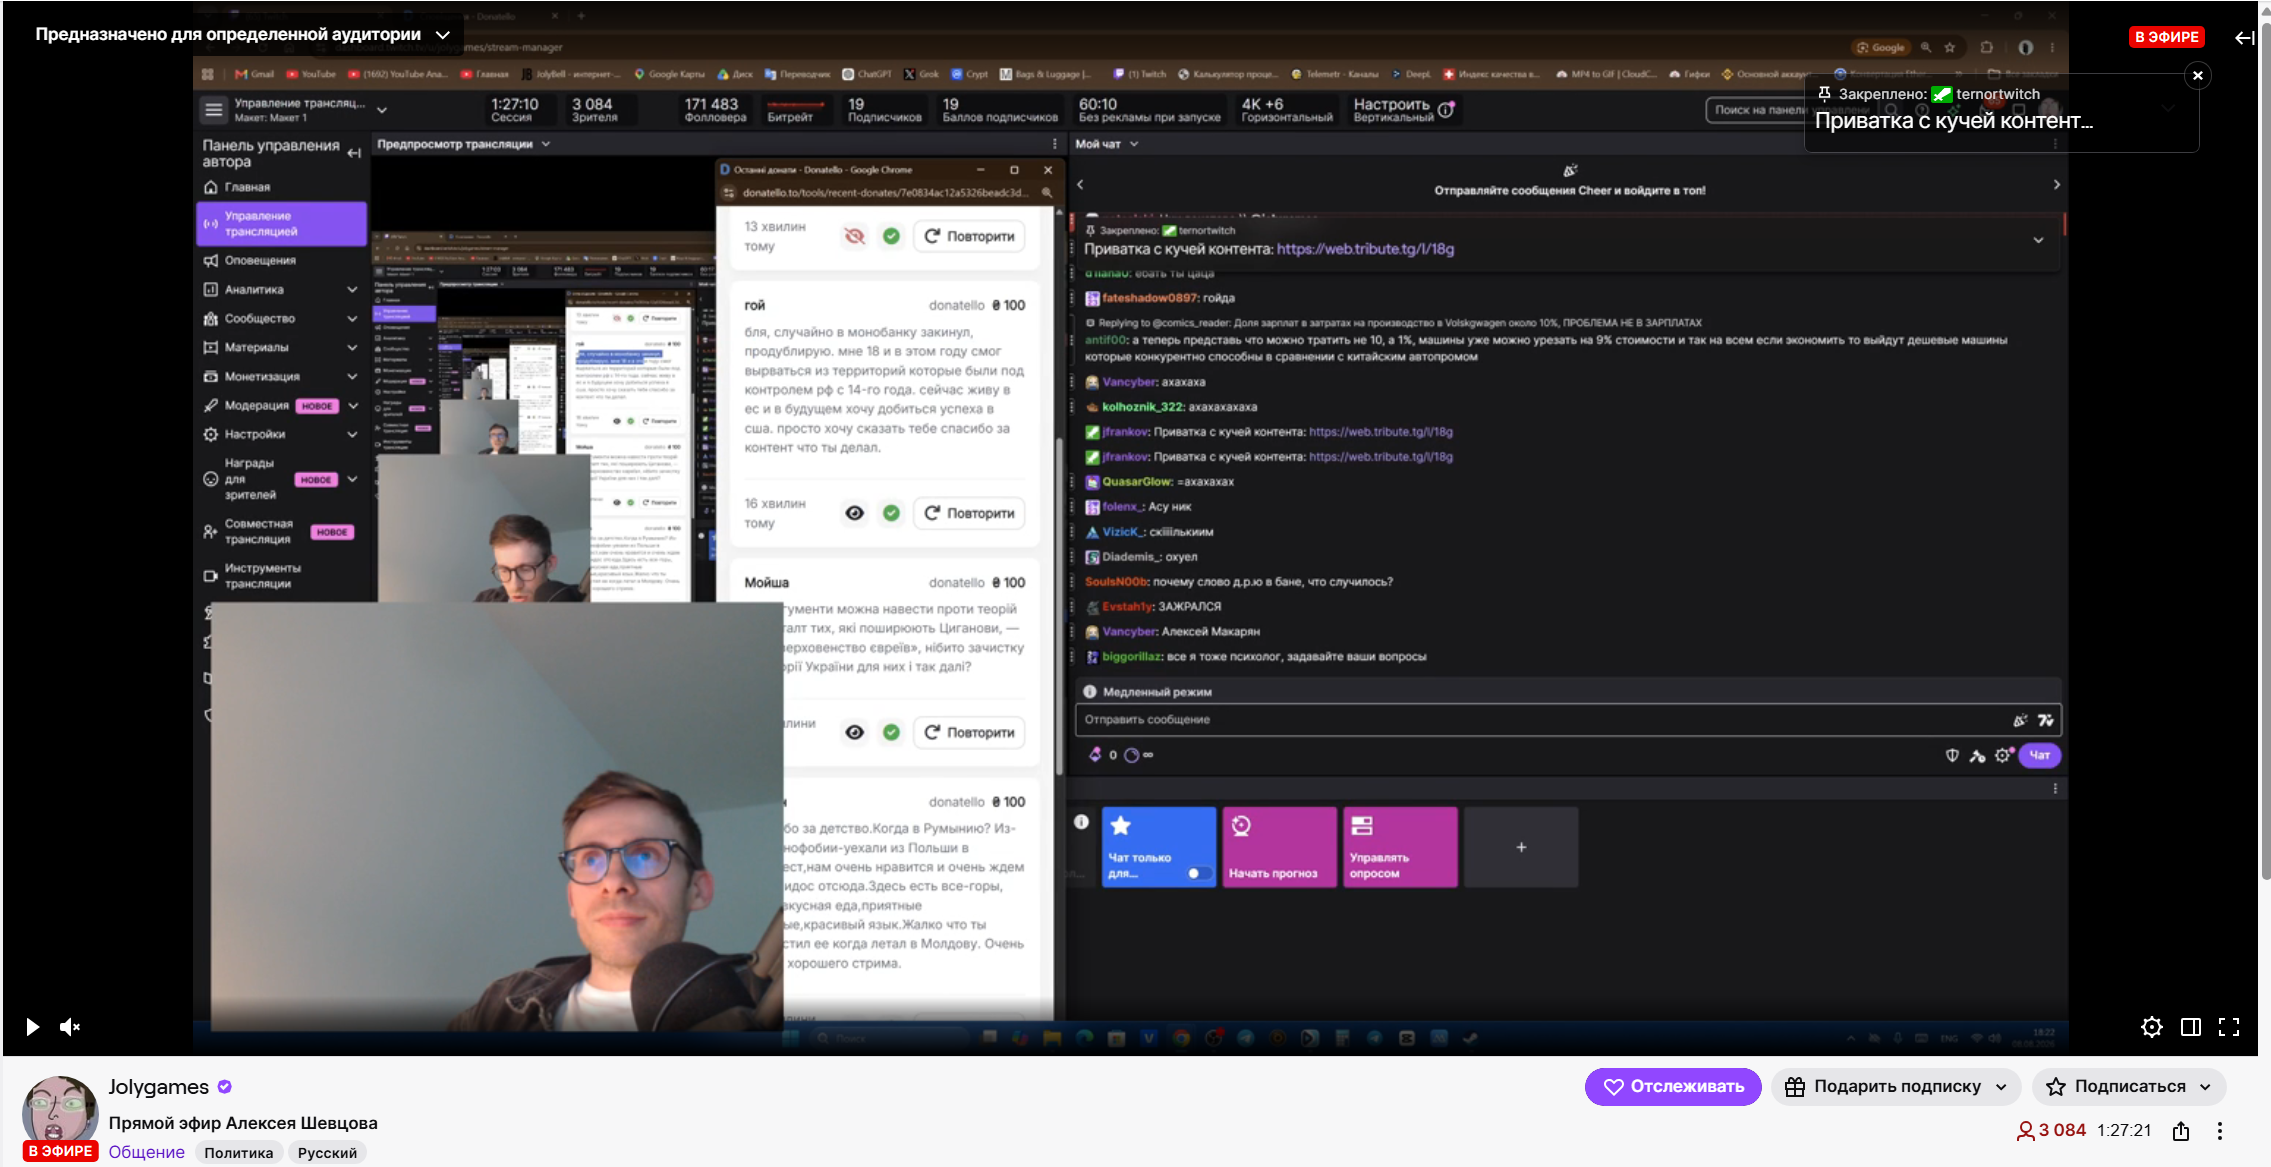Open the Jolygames channel avatar
The width and height of the screenshot is (2271, 1167).
(x=60, y=1113)
